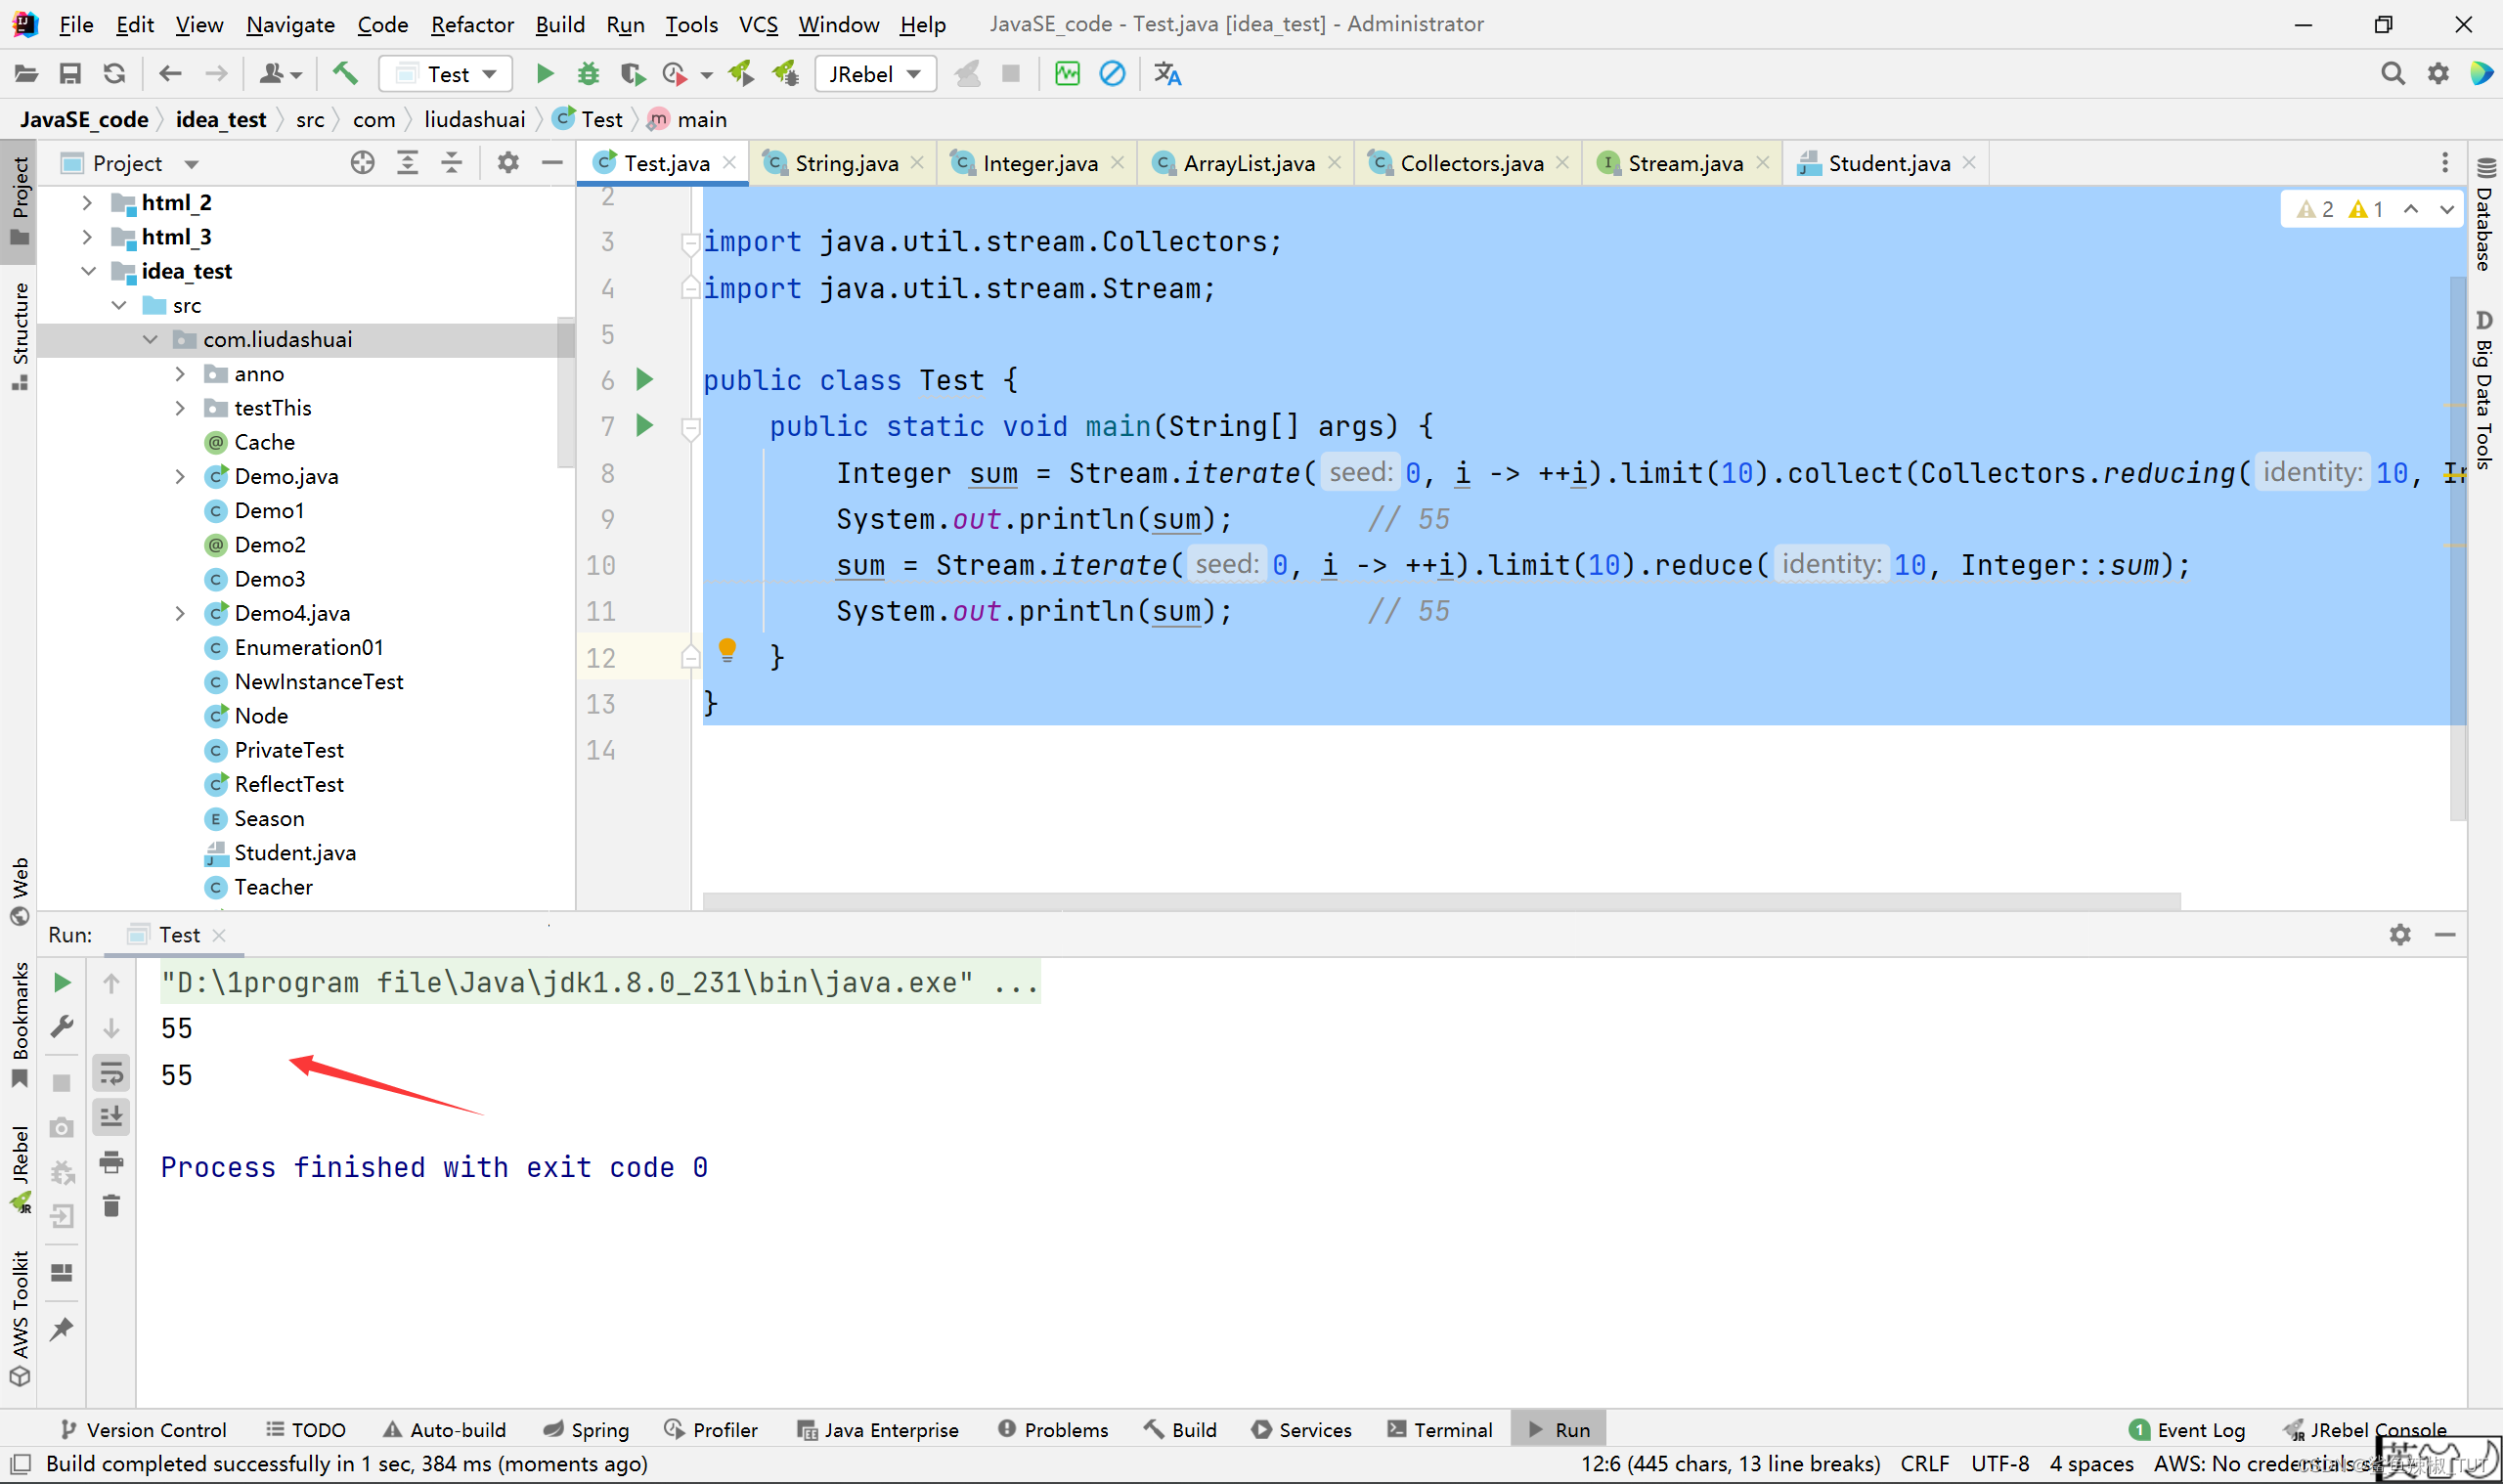This screenshot has width=2503, height=1484.
Task: Open the Event Log
Action: (2187, 1430)
